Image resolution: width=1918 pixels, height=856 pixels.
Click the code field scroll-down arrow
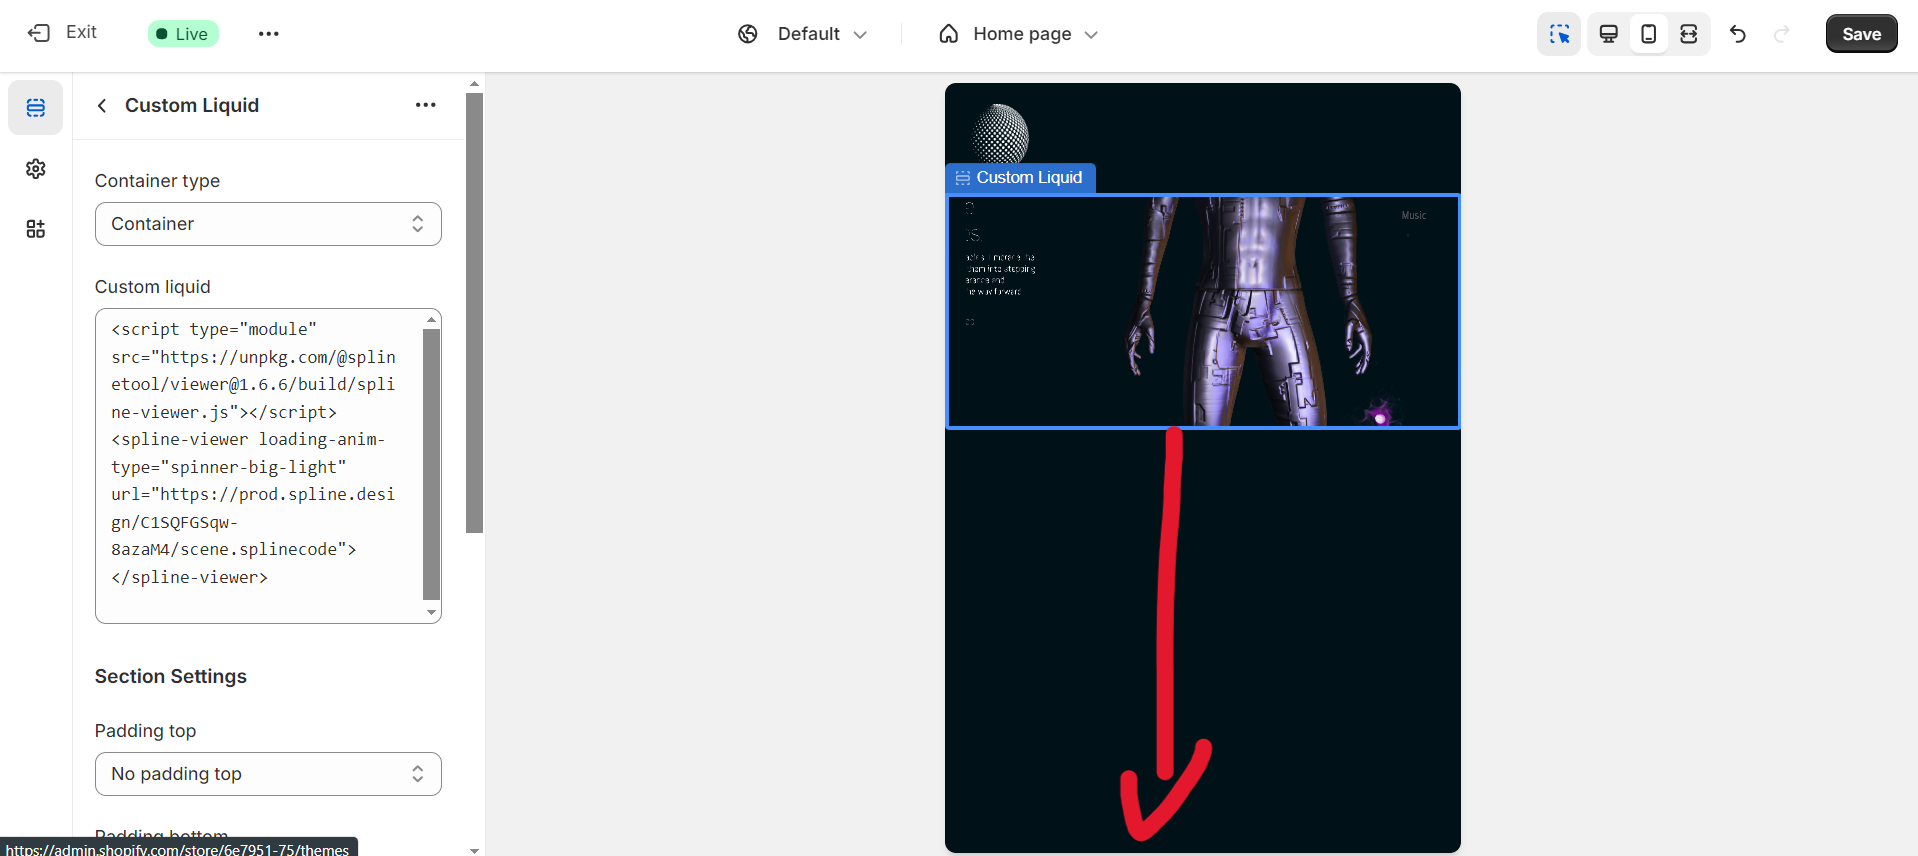pyautogui.click(x=432, y=612)
